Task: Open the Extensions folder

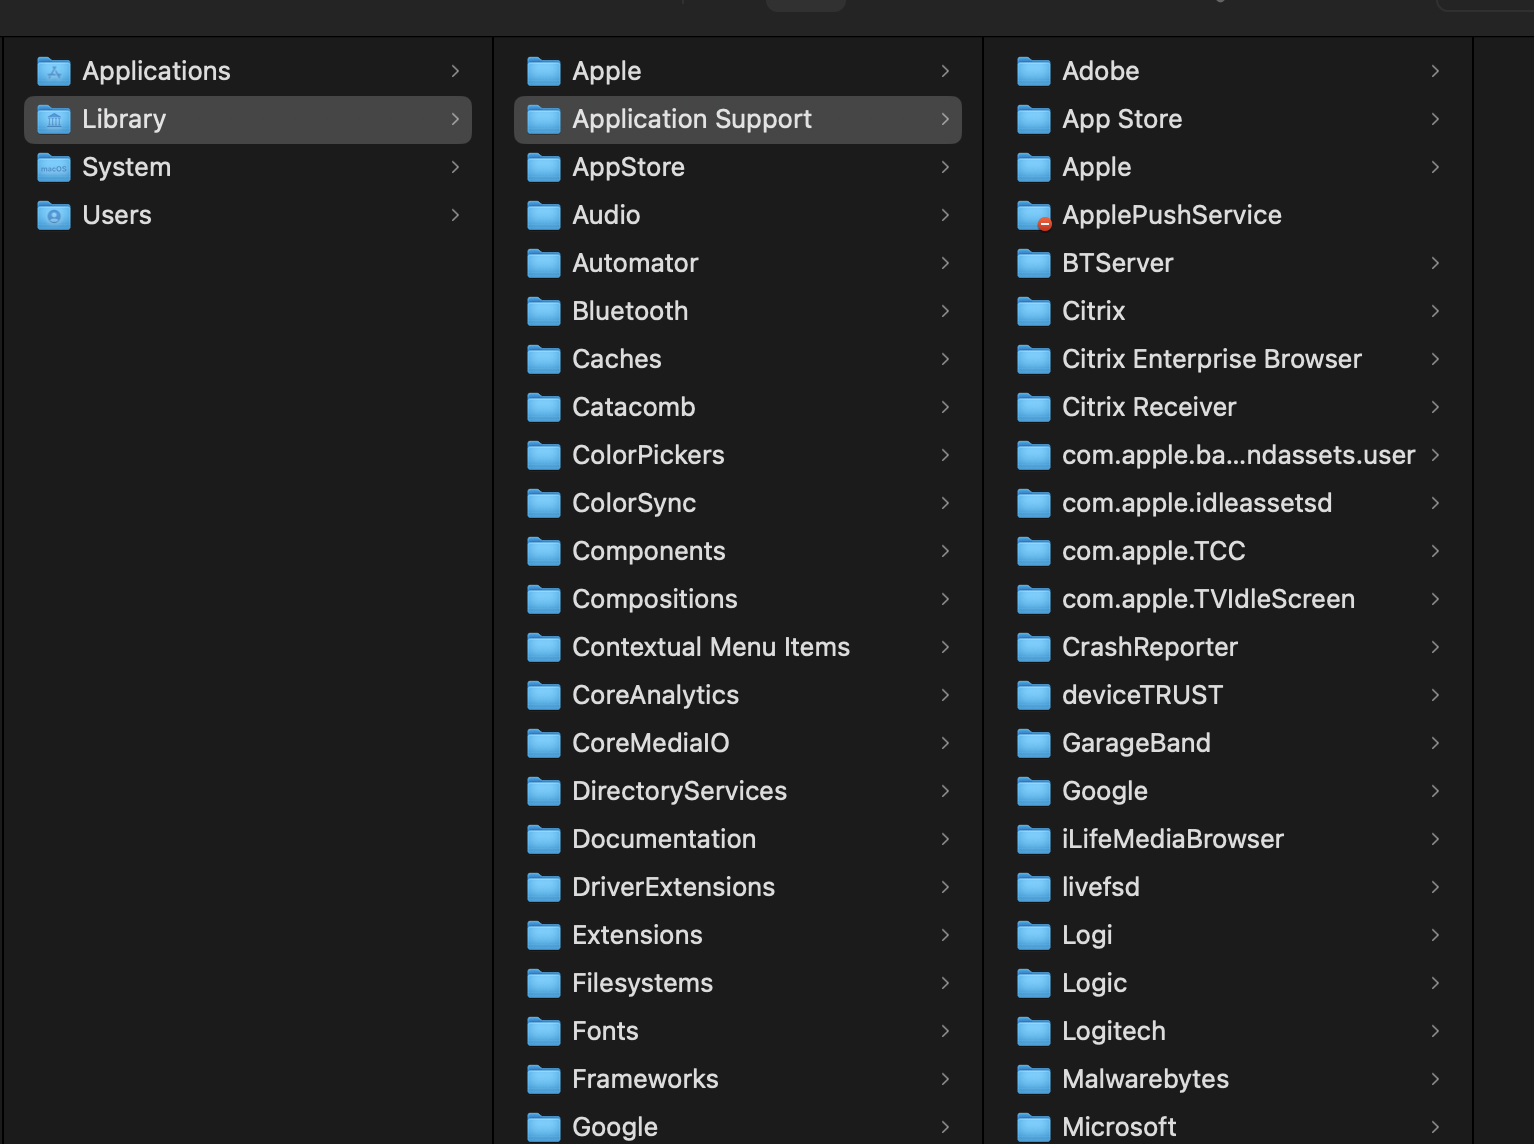Action: pos(637,935)
